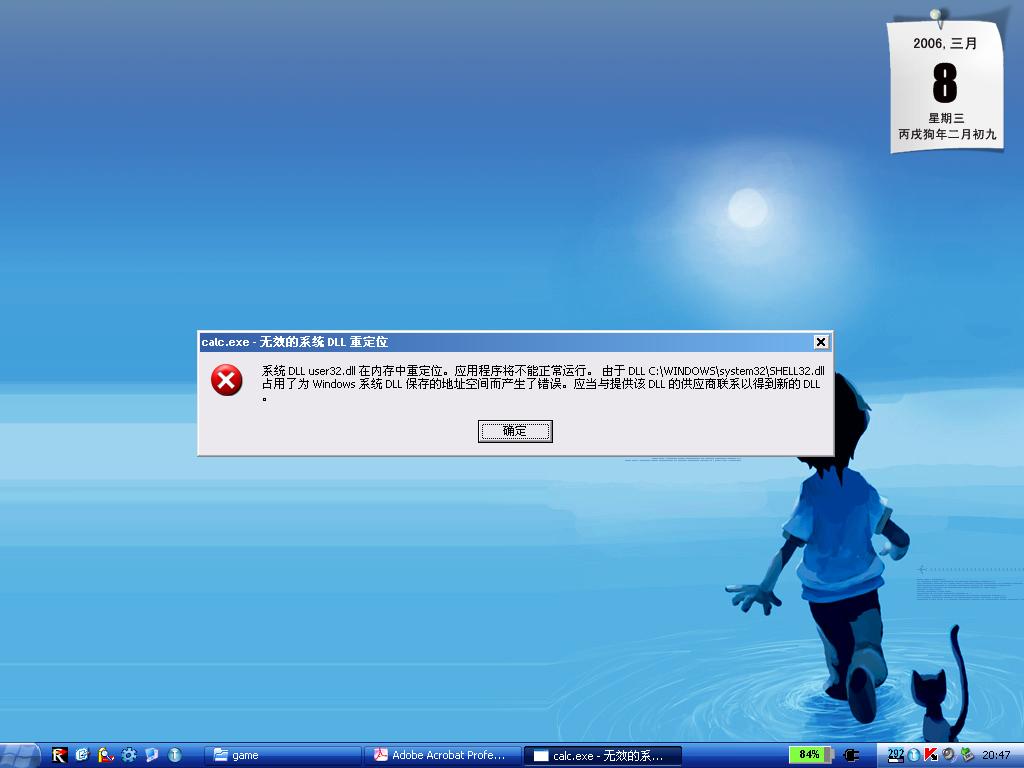This screenshot has width=1024, height=768.
Task: Close the calc.exe error dialog
Action: 820,342
